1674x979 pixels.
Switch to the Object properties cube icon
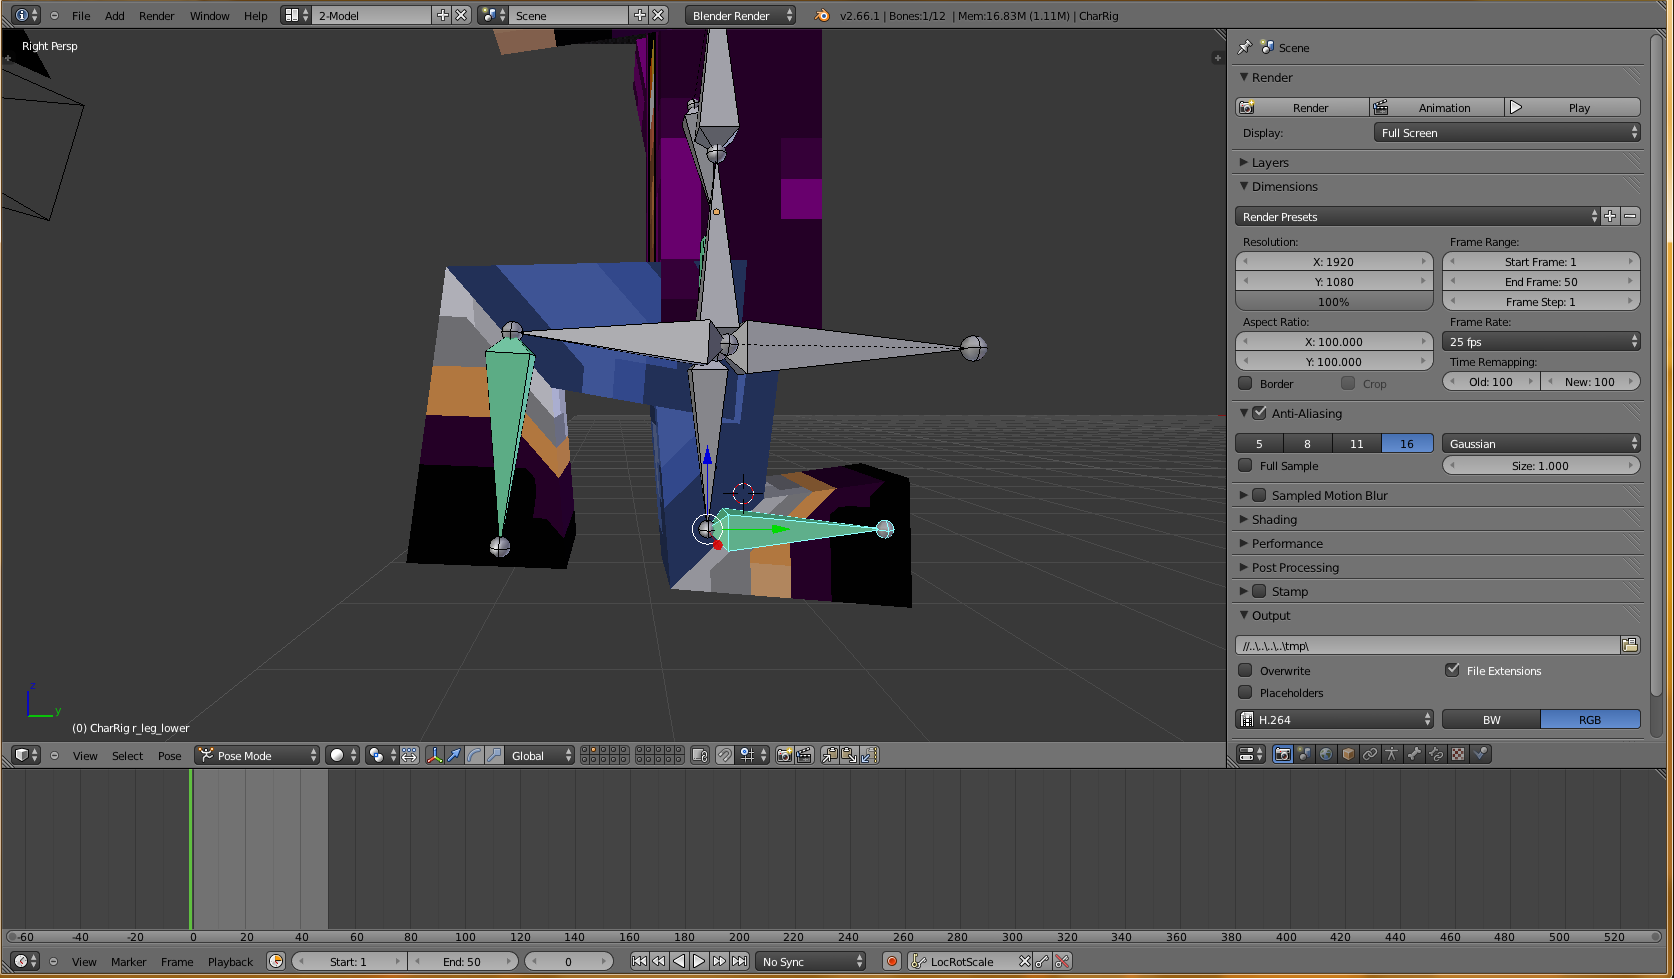point(1348,754)
